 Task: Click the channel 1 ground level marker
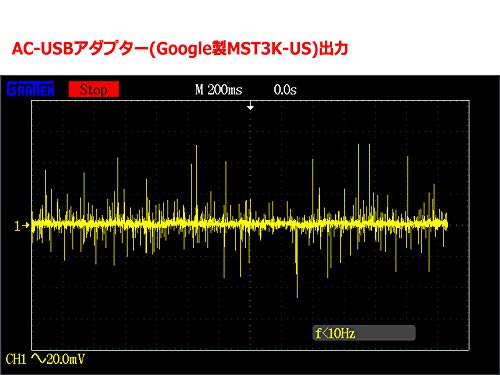(22, 226)
